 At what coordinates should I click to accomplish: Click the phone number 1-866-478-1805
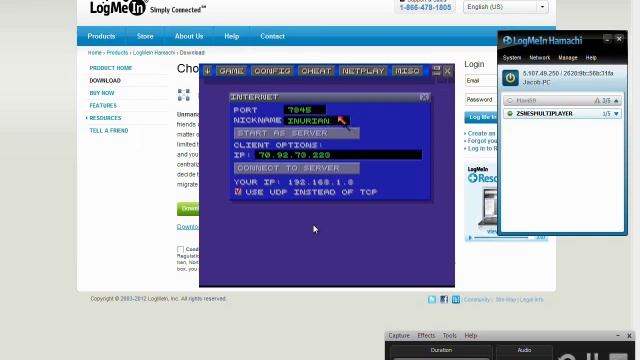coord(425,7)
